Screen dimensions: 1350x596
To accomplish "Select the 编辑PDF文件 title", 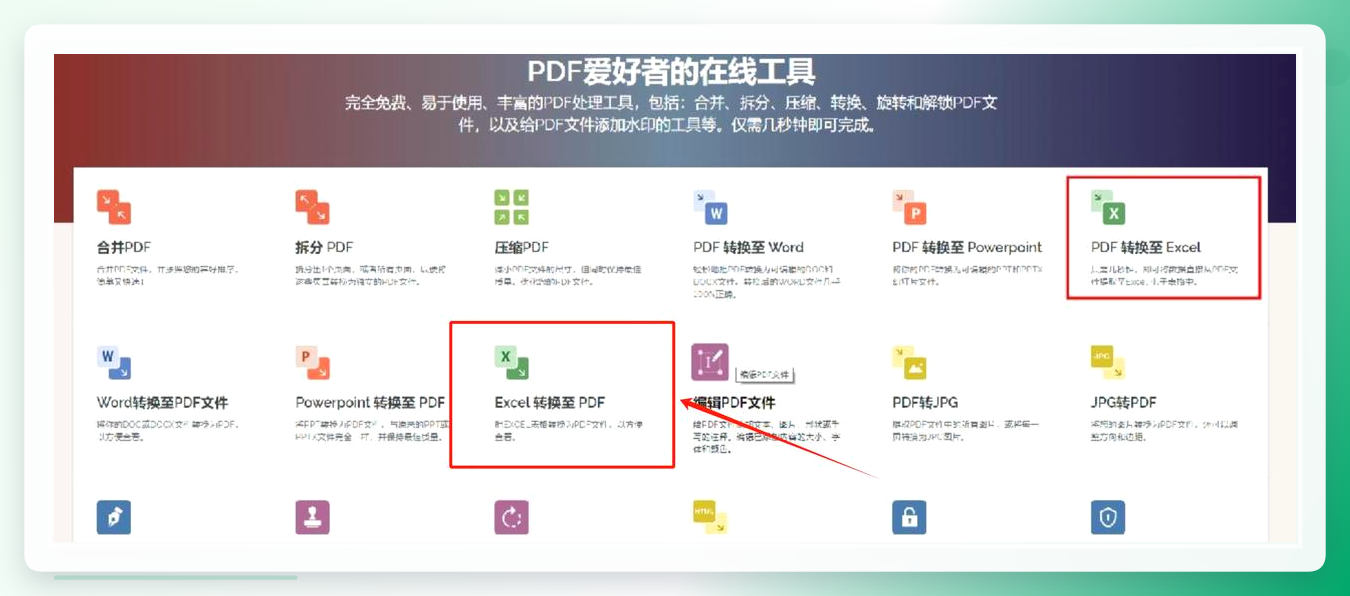I will [734, 403].
